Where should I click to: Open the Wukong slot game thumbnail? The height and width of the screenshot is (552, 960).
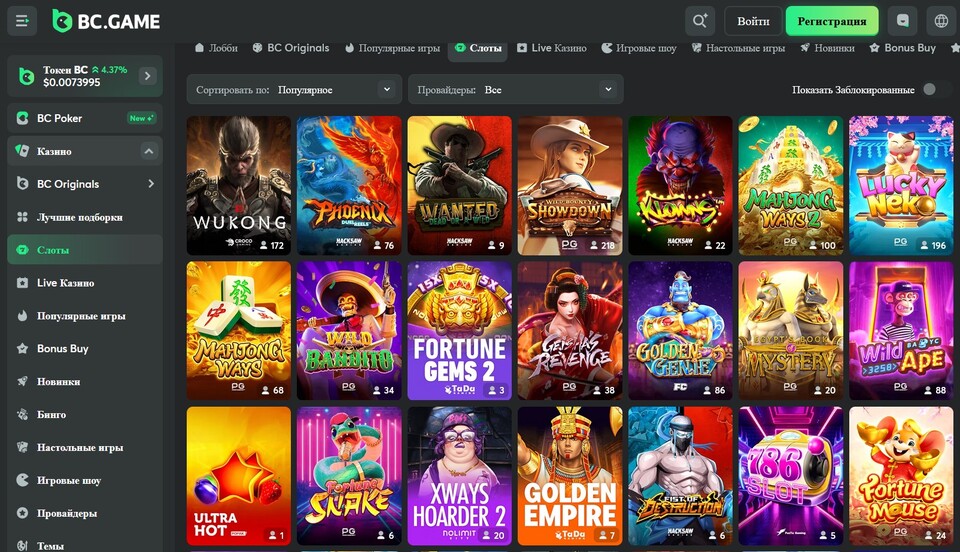point(239,185)
